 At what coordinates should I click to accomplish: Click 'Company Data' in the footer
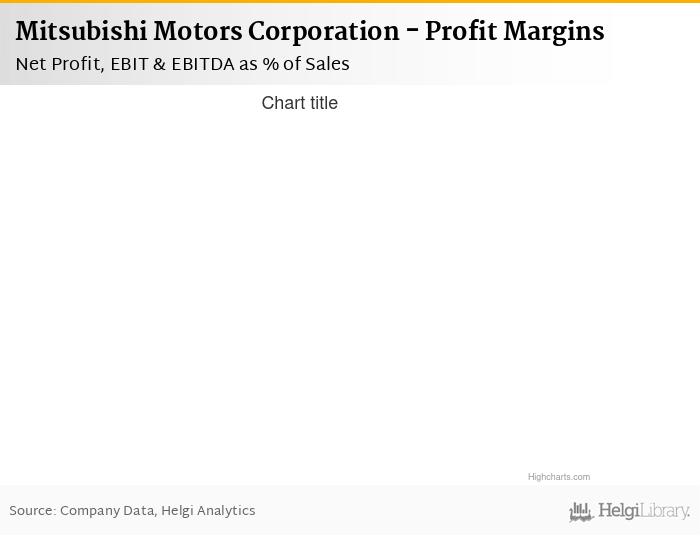click(x=107, y=511)
